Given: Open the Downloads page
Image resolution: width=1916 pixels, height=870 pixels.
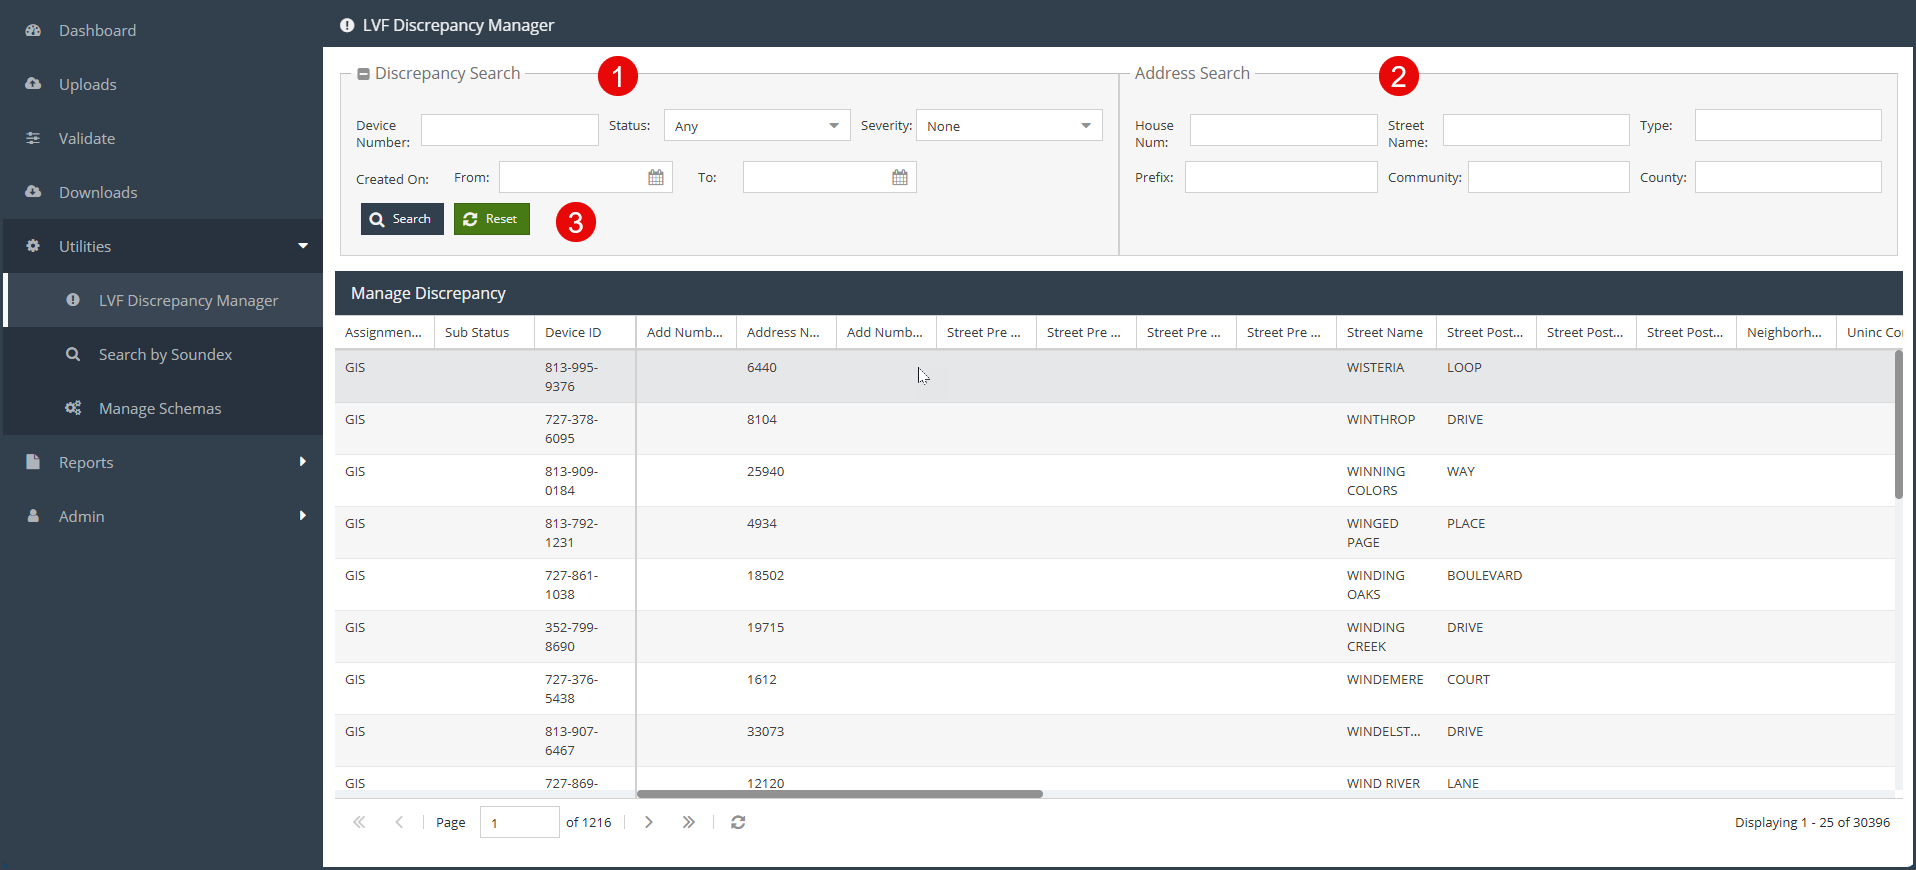Looking at the screenshot, I should pyautogui.click(x=98, y=192).
